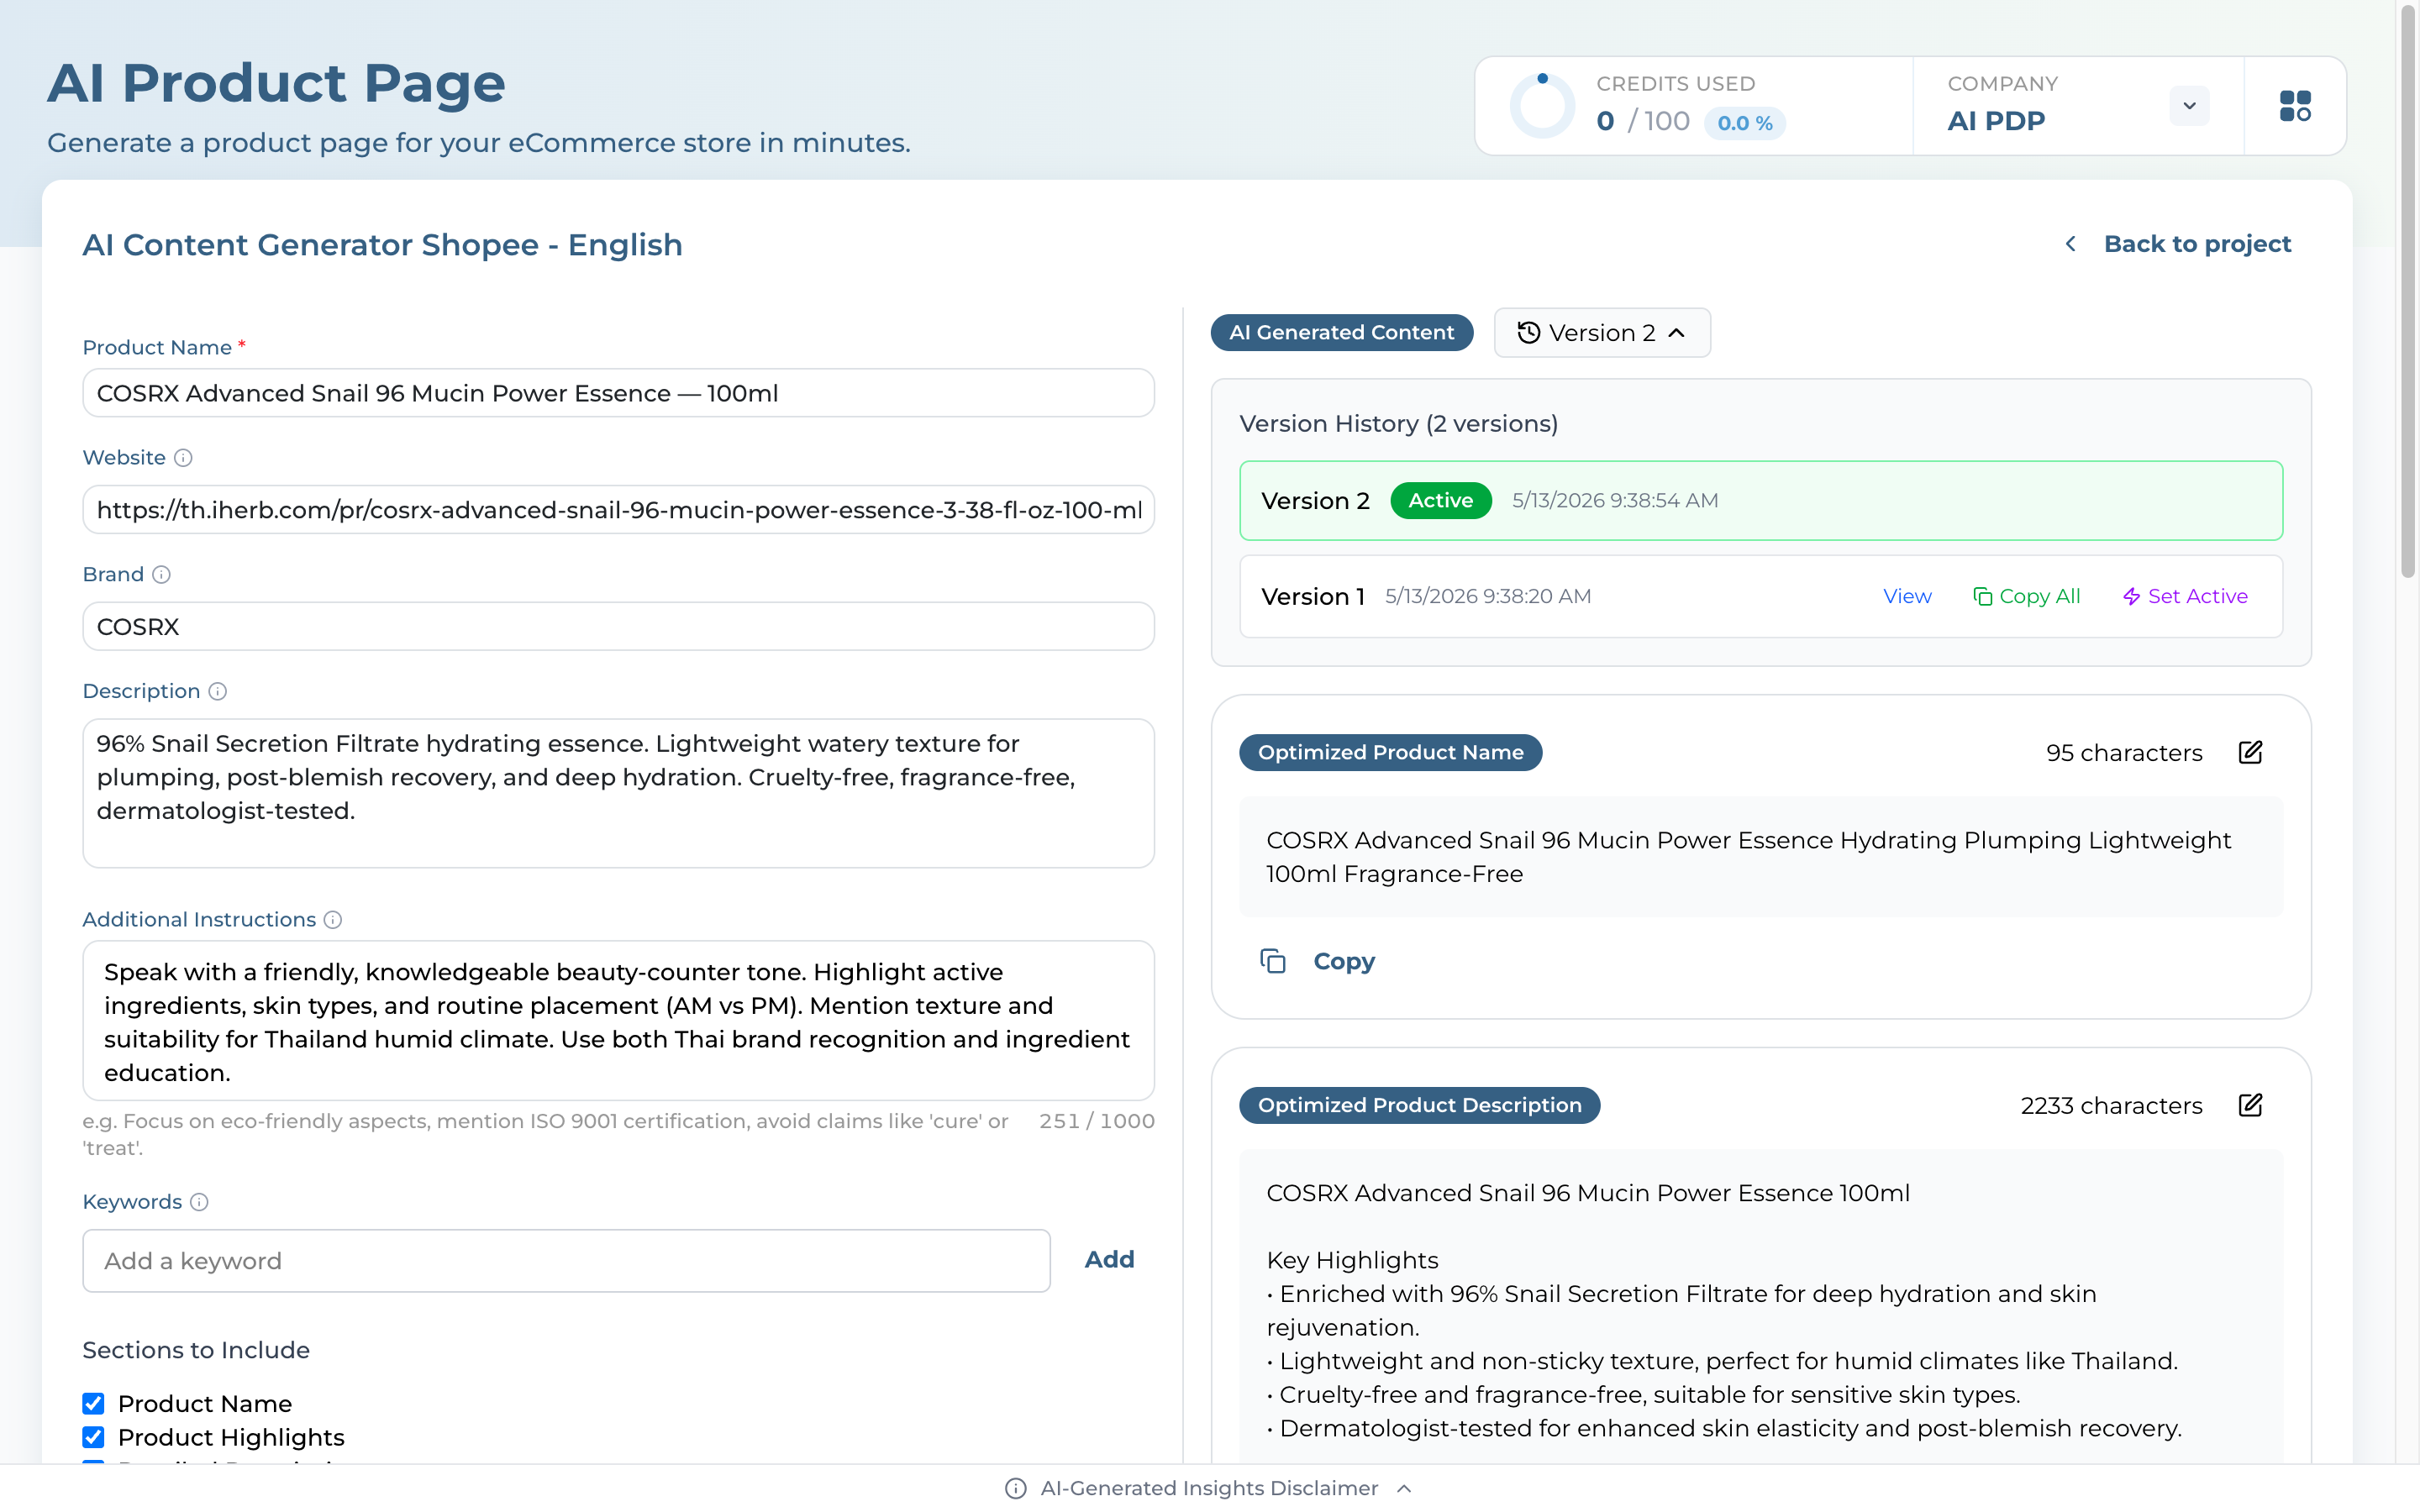Image resolution: width=2420 pixels, height=1512 pixels.
Task: View Version 1 content
Action: [1907, 597]
